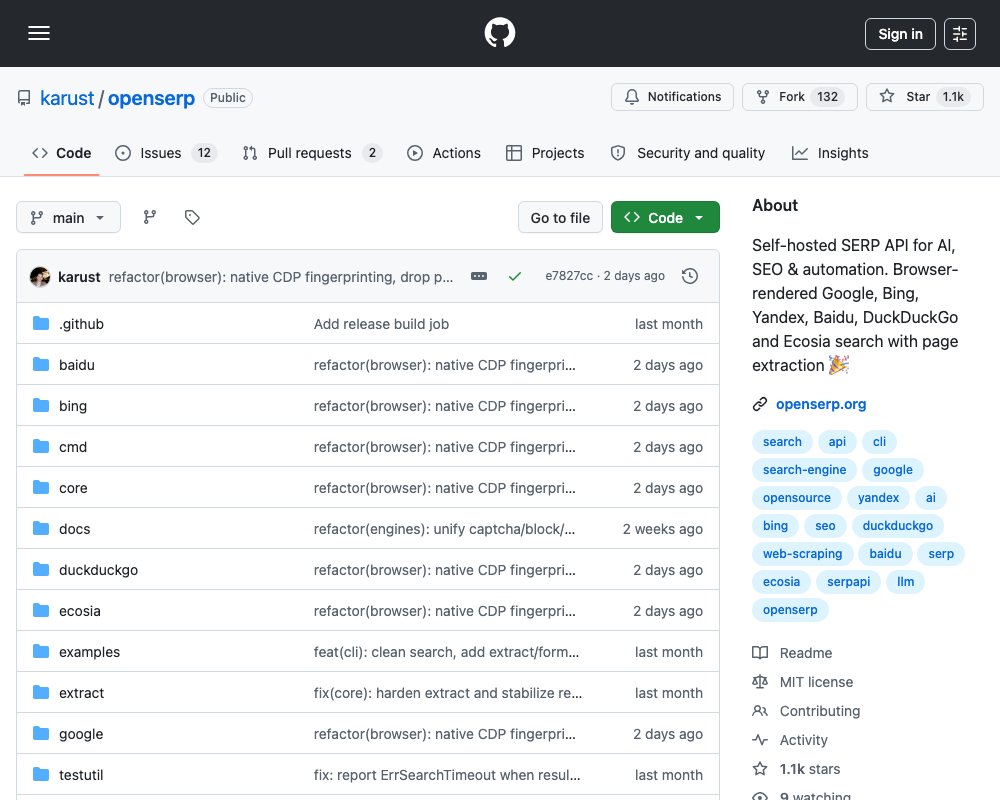The width and height of the screenshot is (1000, 800).
Task: Switch to the Code tab
Action: [x=61, y=153]
